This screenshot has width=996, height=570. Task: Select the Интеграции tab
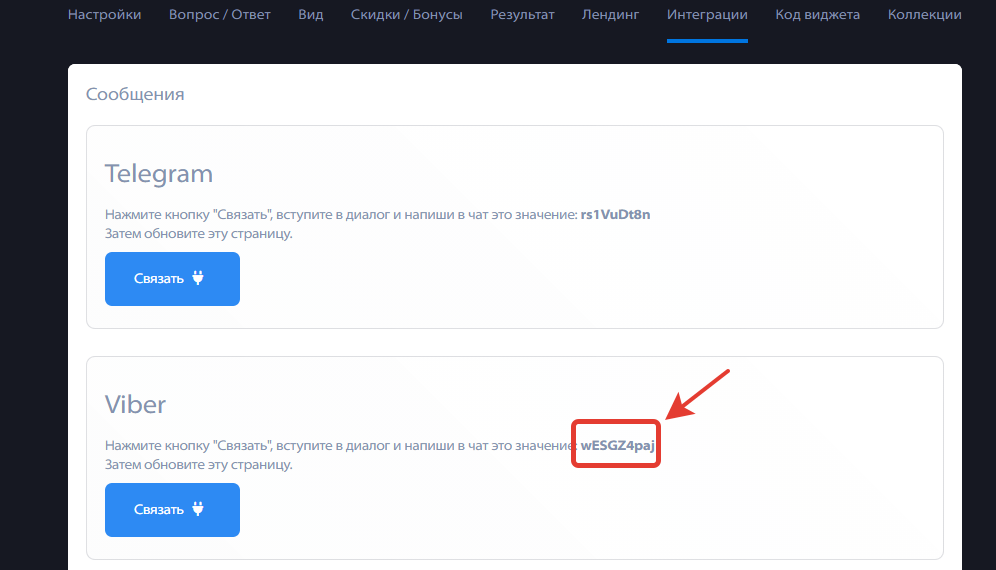click(x=707, y=15)
